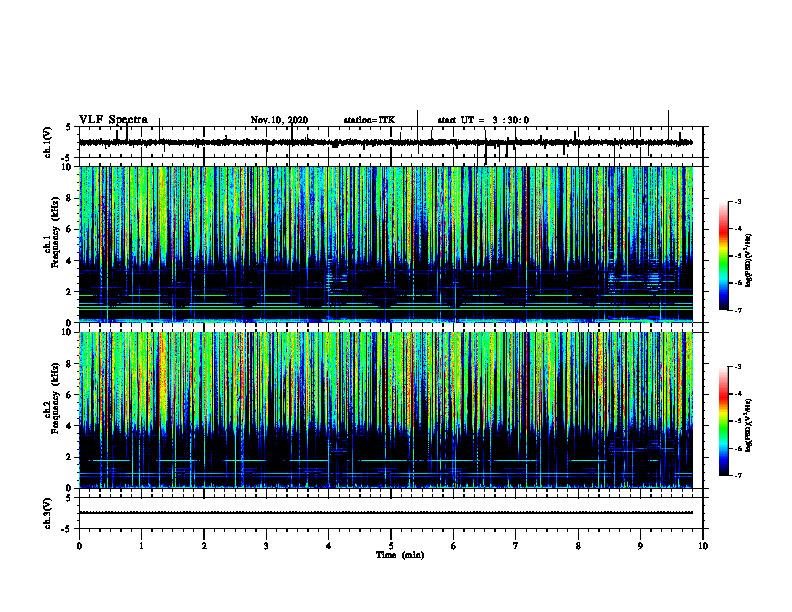Image resolution: width=792 pixels, height=612 pixels.
Task: Click time axis tick label 10
Action: click(703, 546)
